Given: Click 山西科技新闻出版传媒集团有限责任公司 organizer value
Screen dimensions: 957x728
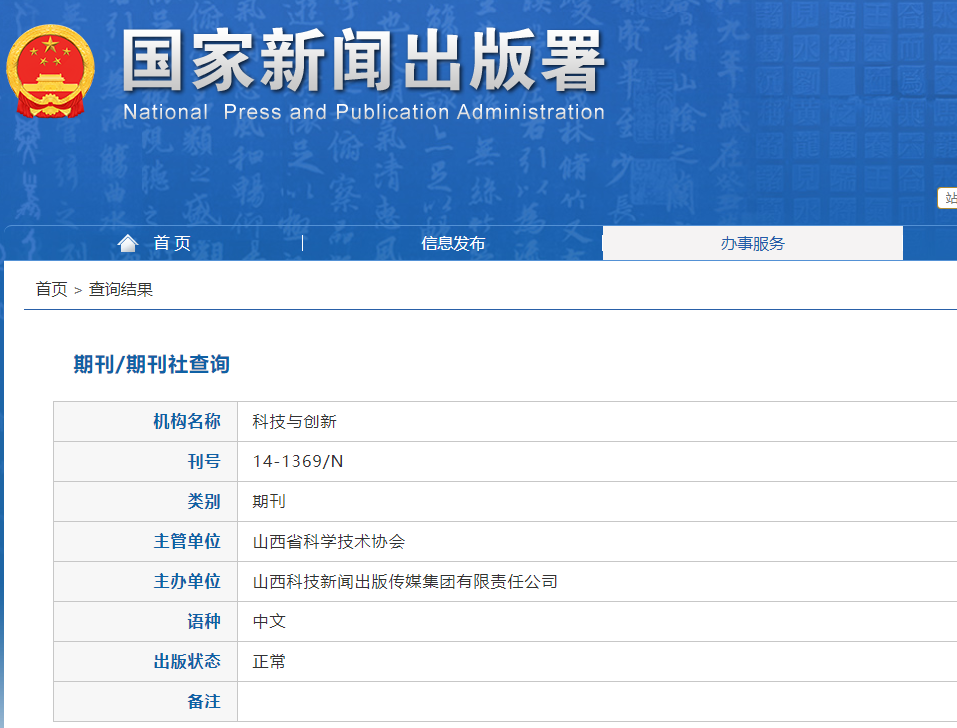Looking at the screenshot, I should [403, 581].
